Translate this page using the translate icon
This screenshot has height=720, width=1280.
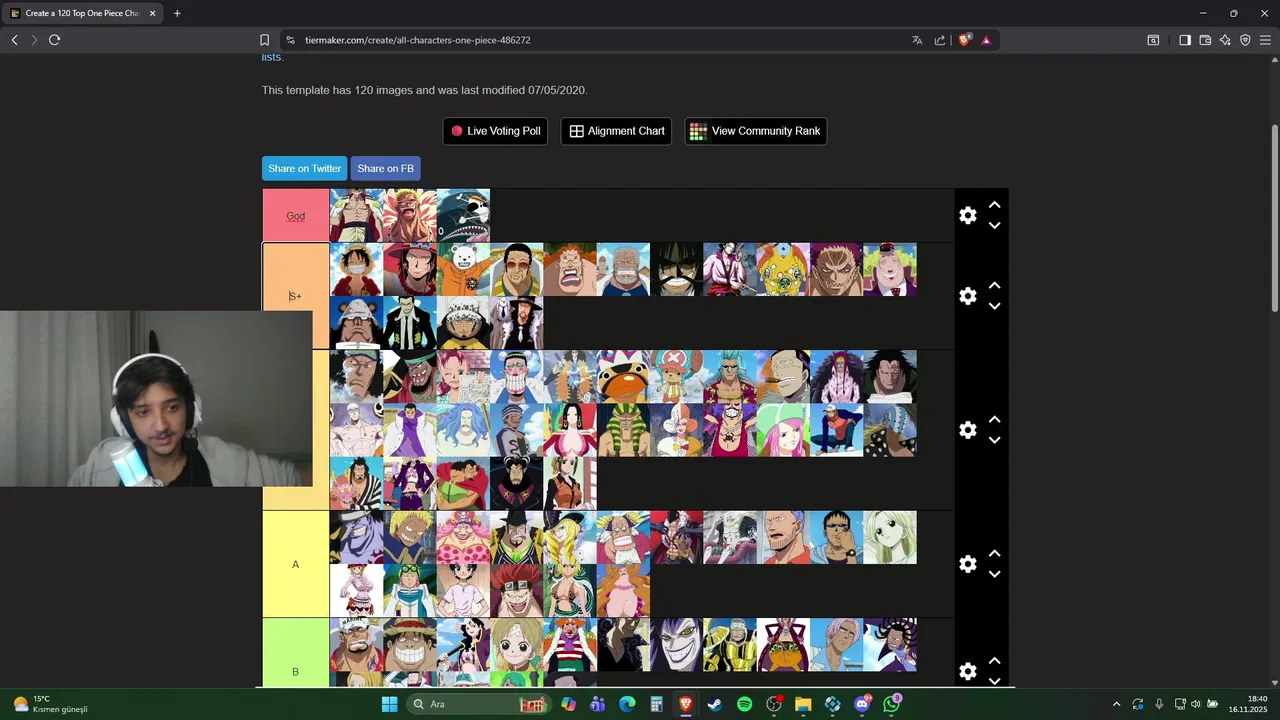[917, 40]
